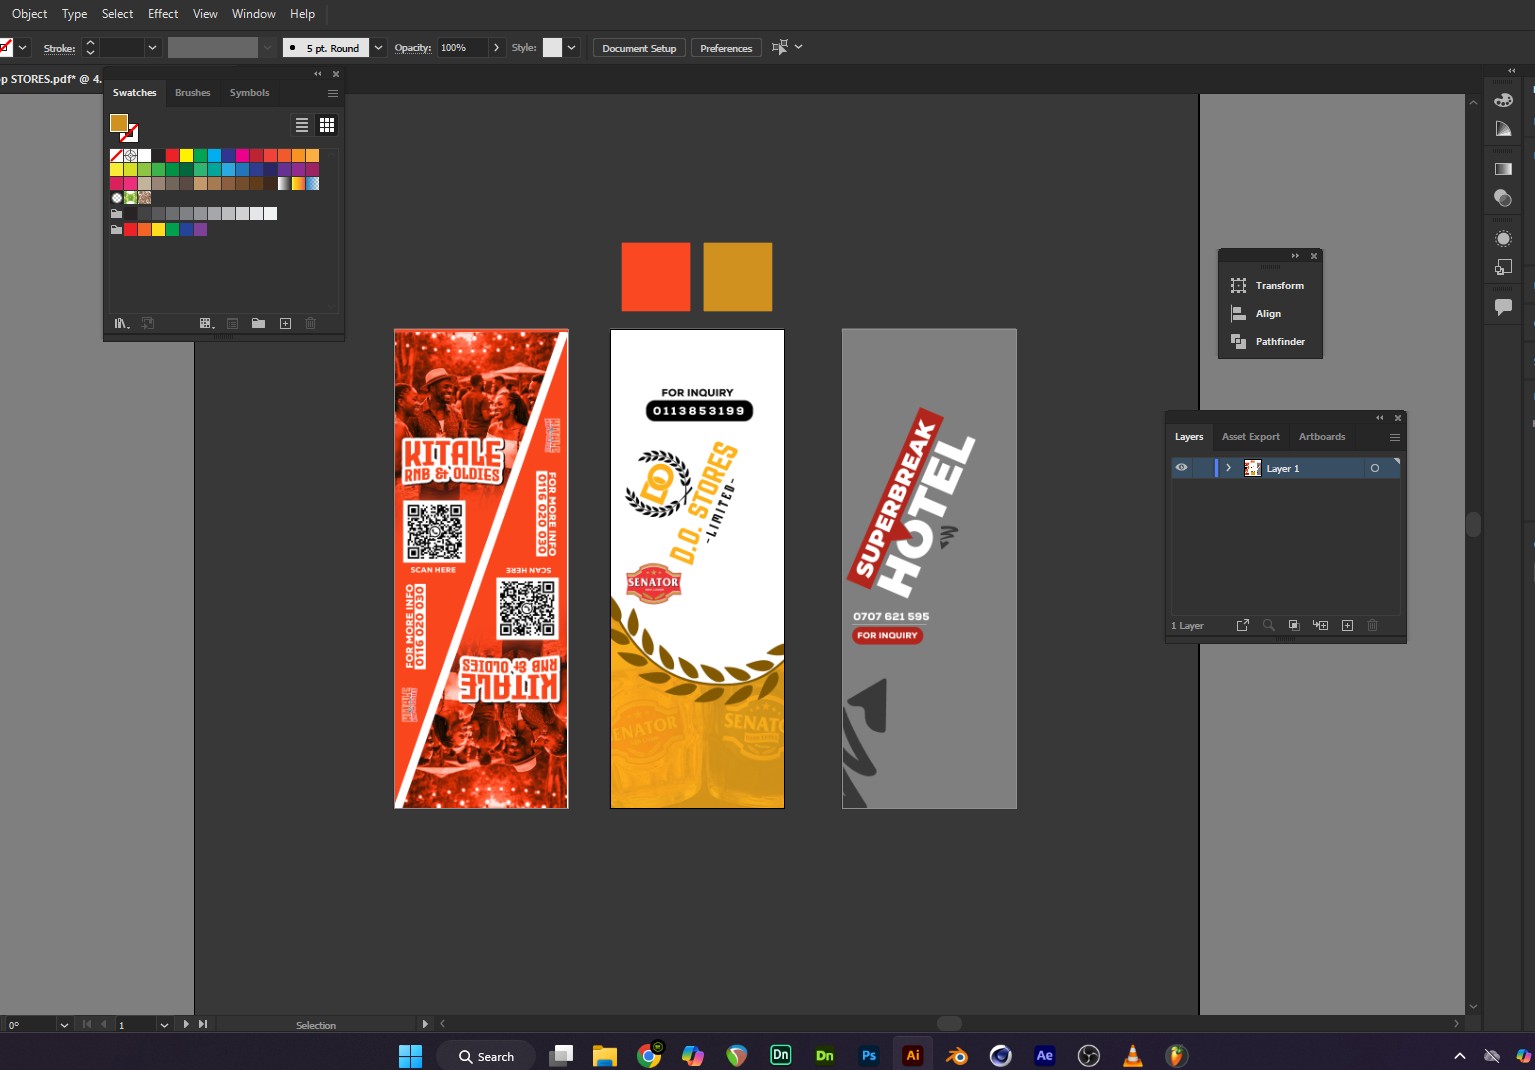Image resolution: width=1535 pixels, height=1070 pixels.
Task: Click Next artboard arrow in status bar
Action: pos(186,1024)
